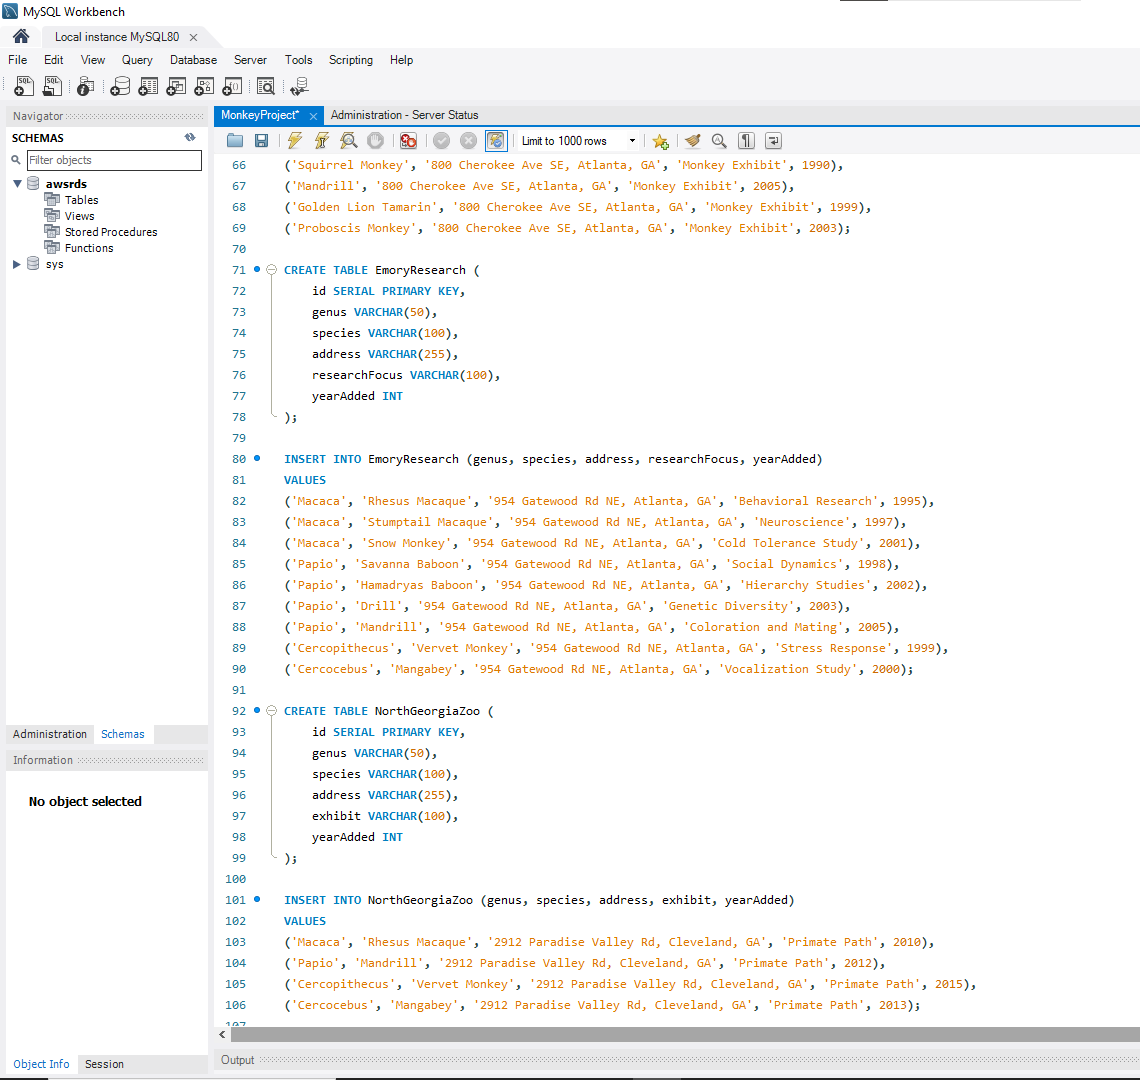Open find panel with magnifier icon
1140x1080 pixels.
[719, 141]
